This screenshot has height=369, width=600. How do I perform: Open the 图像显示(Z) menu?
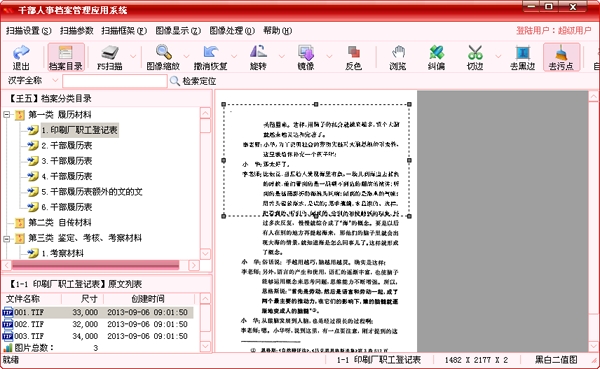(x=178, y=31)
